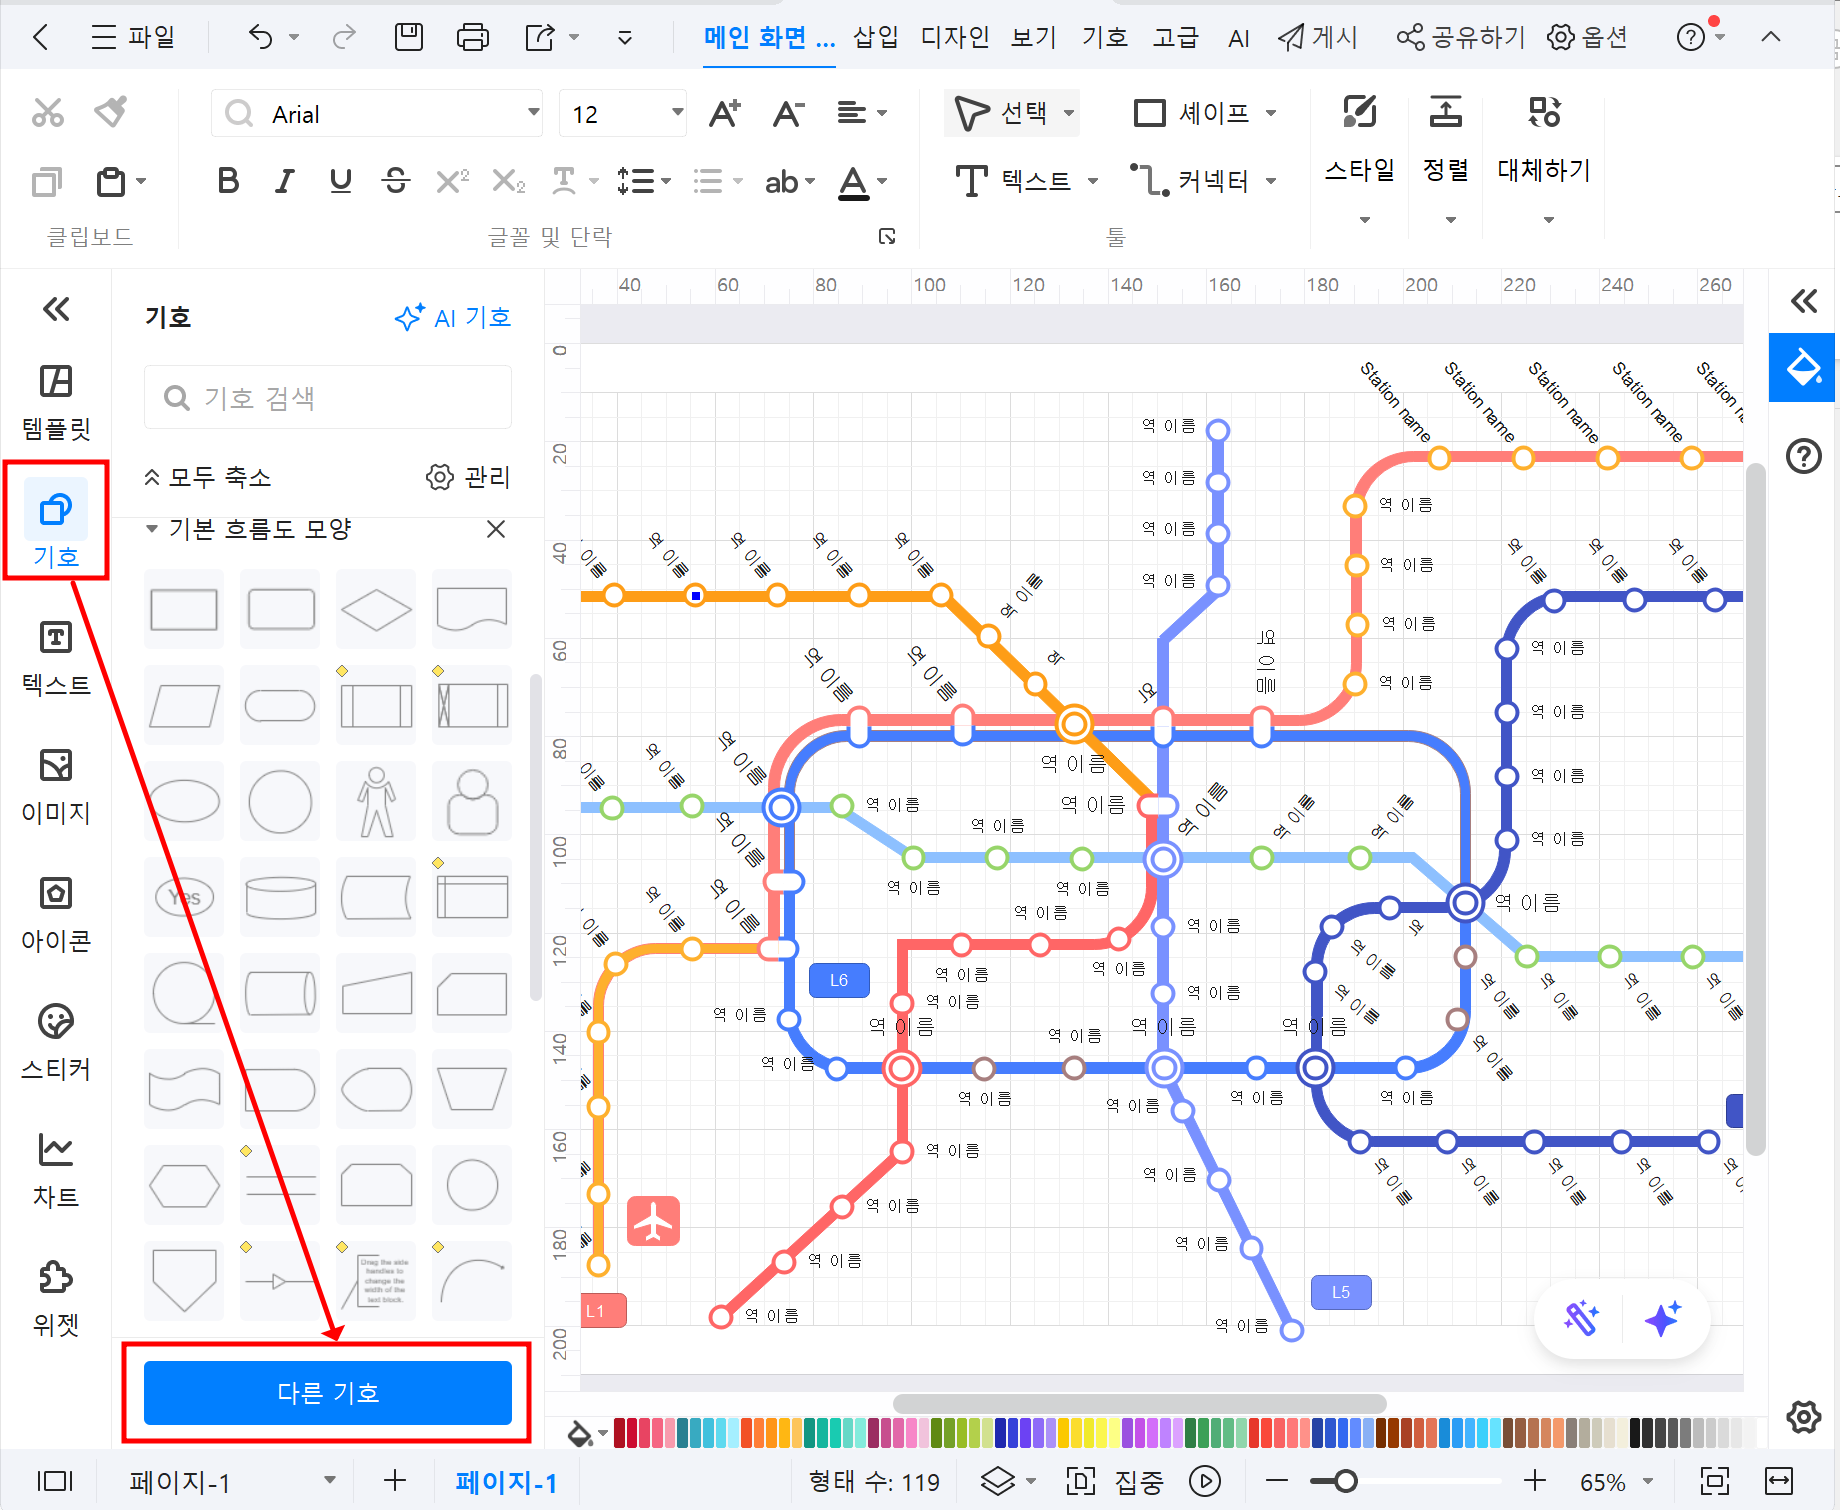Pick the dark red color swatch
Image resolution: width=1840 pixels, height=1510 pixels.
click(x=619, y=1432)
